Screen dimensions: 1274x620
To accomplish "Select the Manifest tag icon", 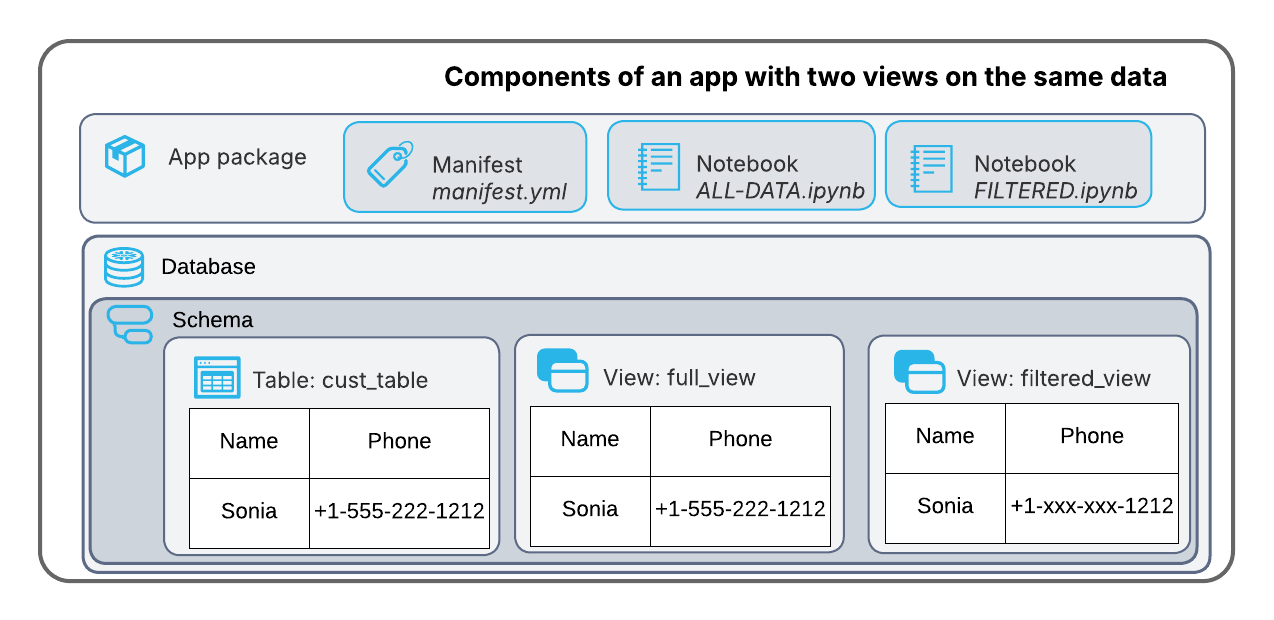I will coord(389,164).
